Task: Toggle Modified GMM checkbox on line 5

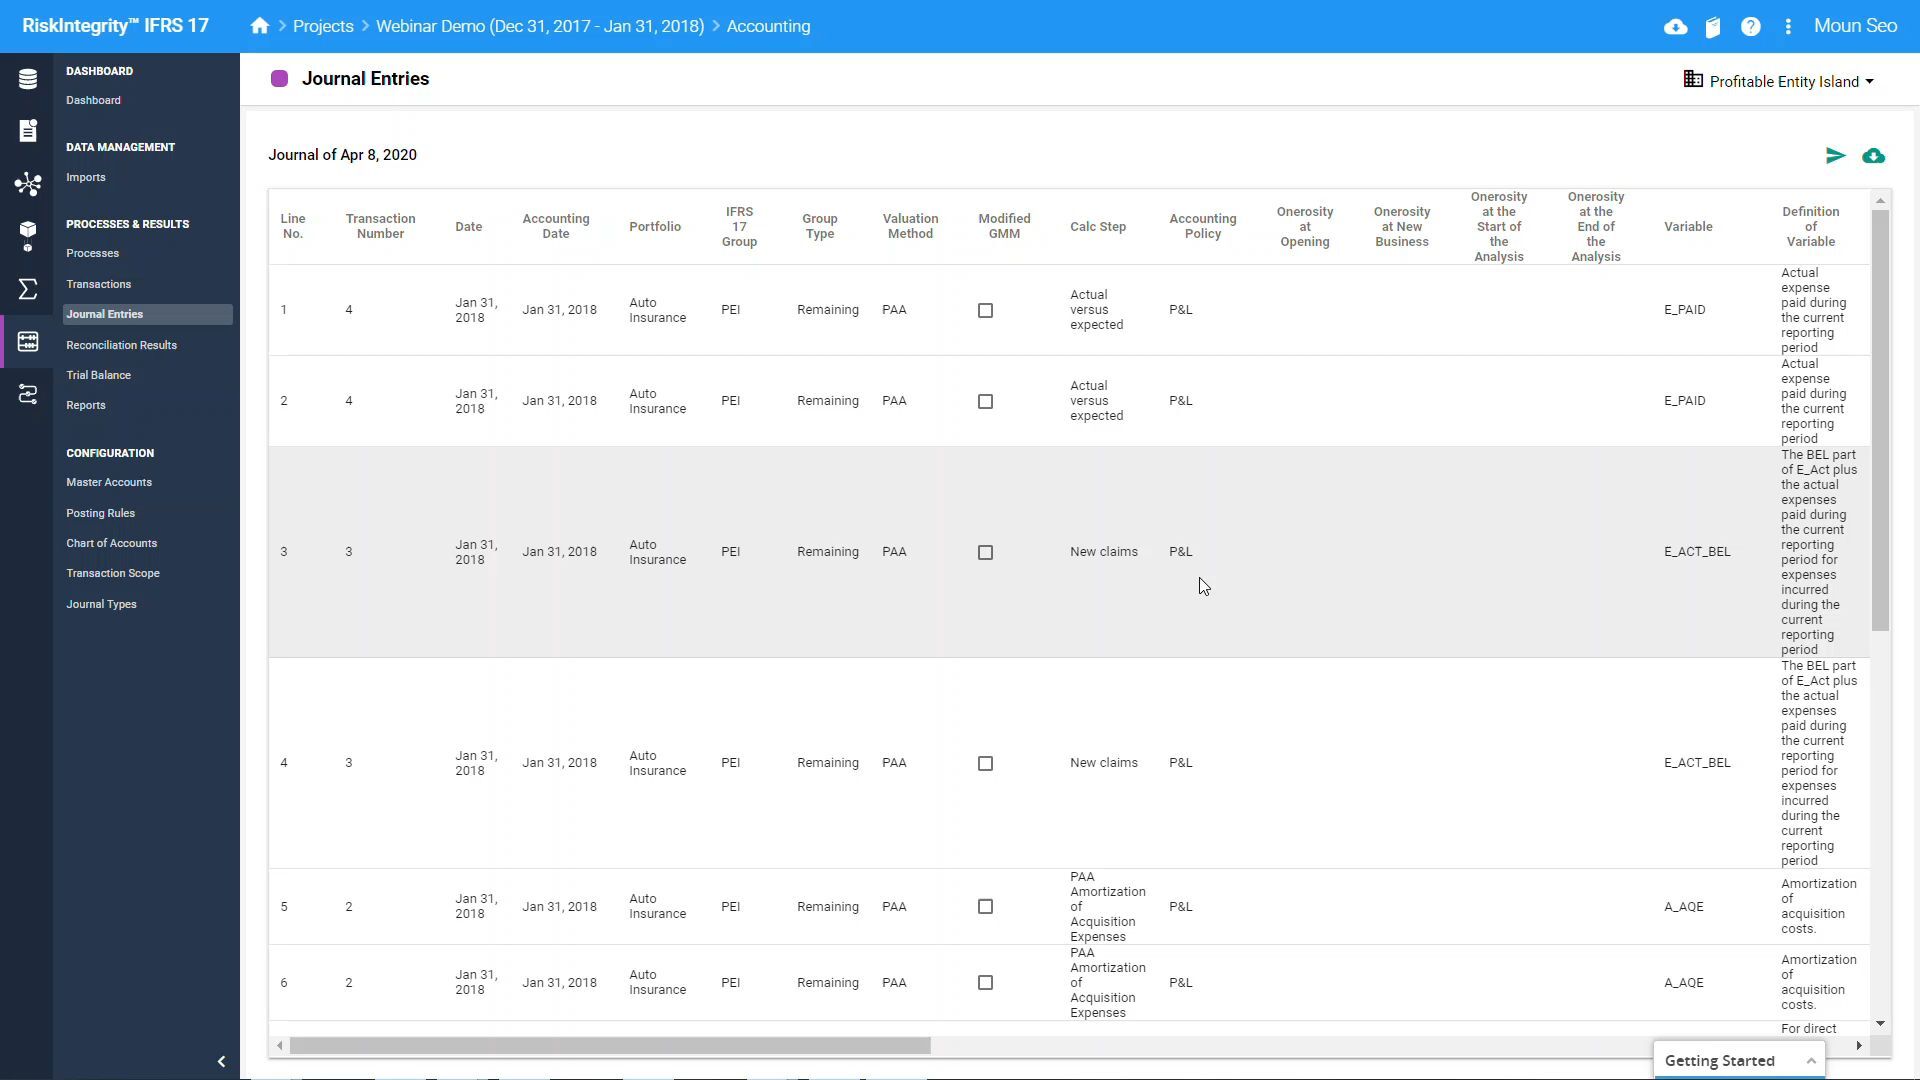Action: click(985, 907)
